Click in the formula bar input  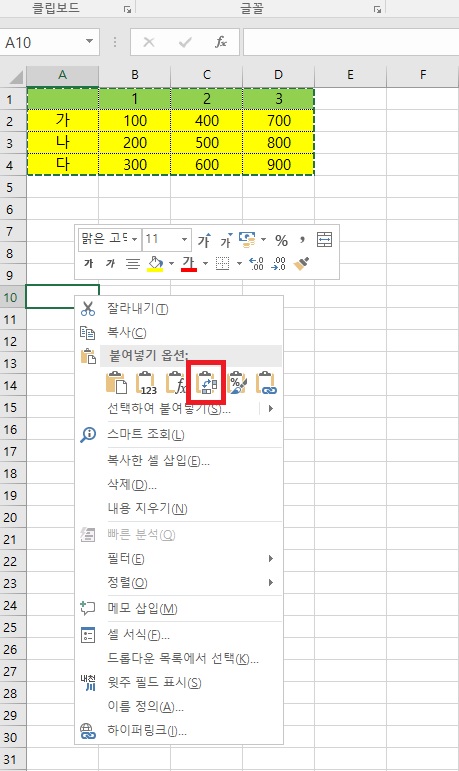click(351, 42)
